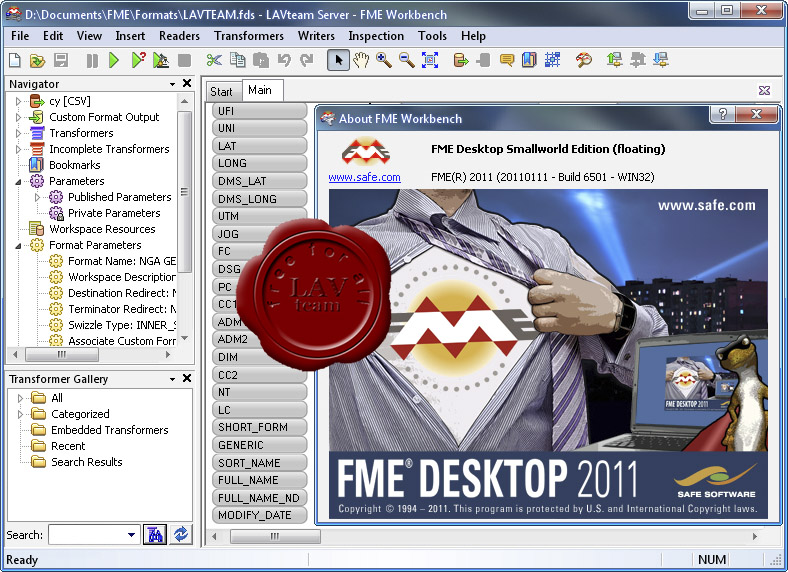Expand the All folder in Transformer Gallery

click(x=20, y=399)
